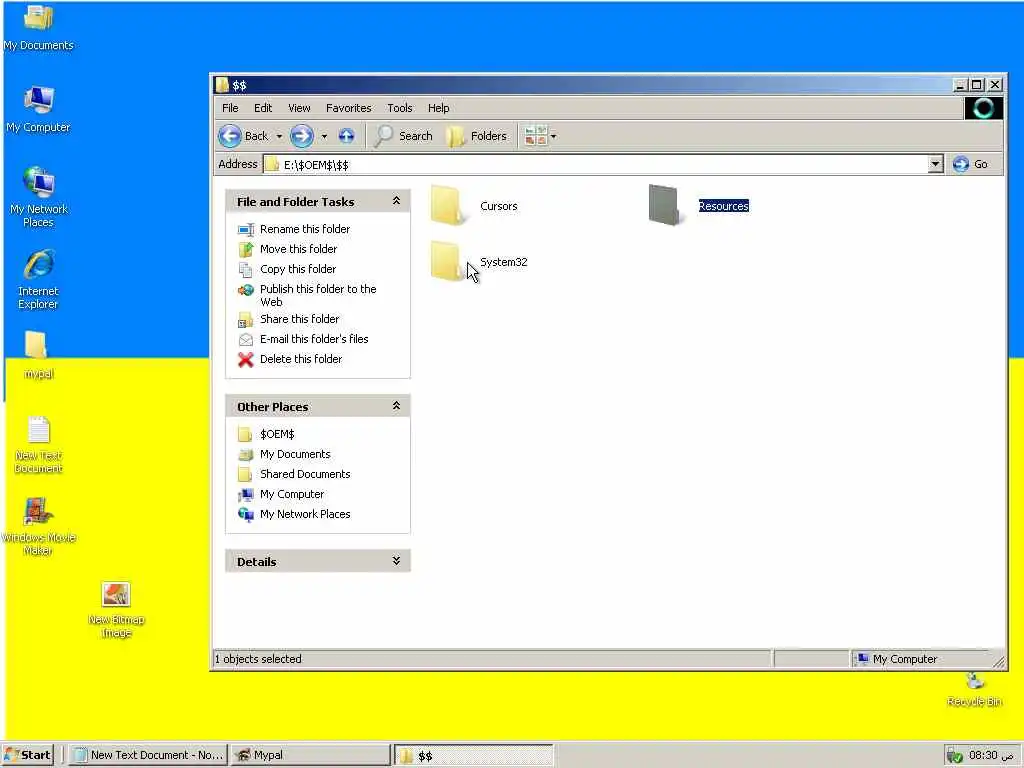Select the Recycle Bin desktop icon
1024x768 pixels.
[x=975, y=681]
